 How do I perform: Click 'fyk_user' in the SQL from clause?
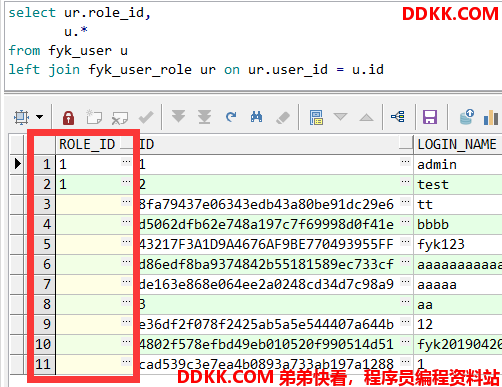[80, 51]
